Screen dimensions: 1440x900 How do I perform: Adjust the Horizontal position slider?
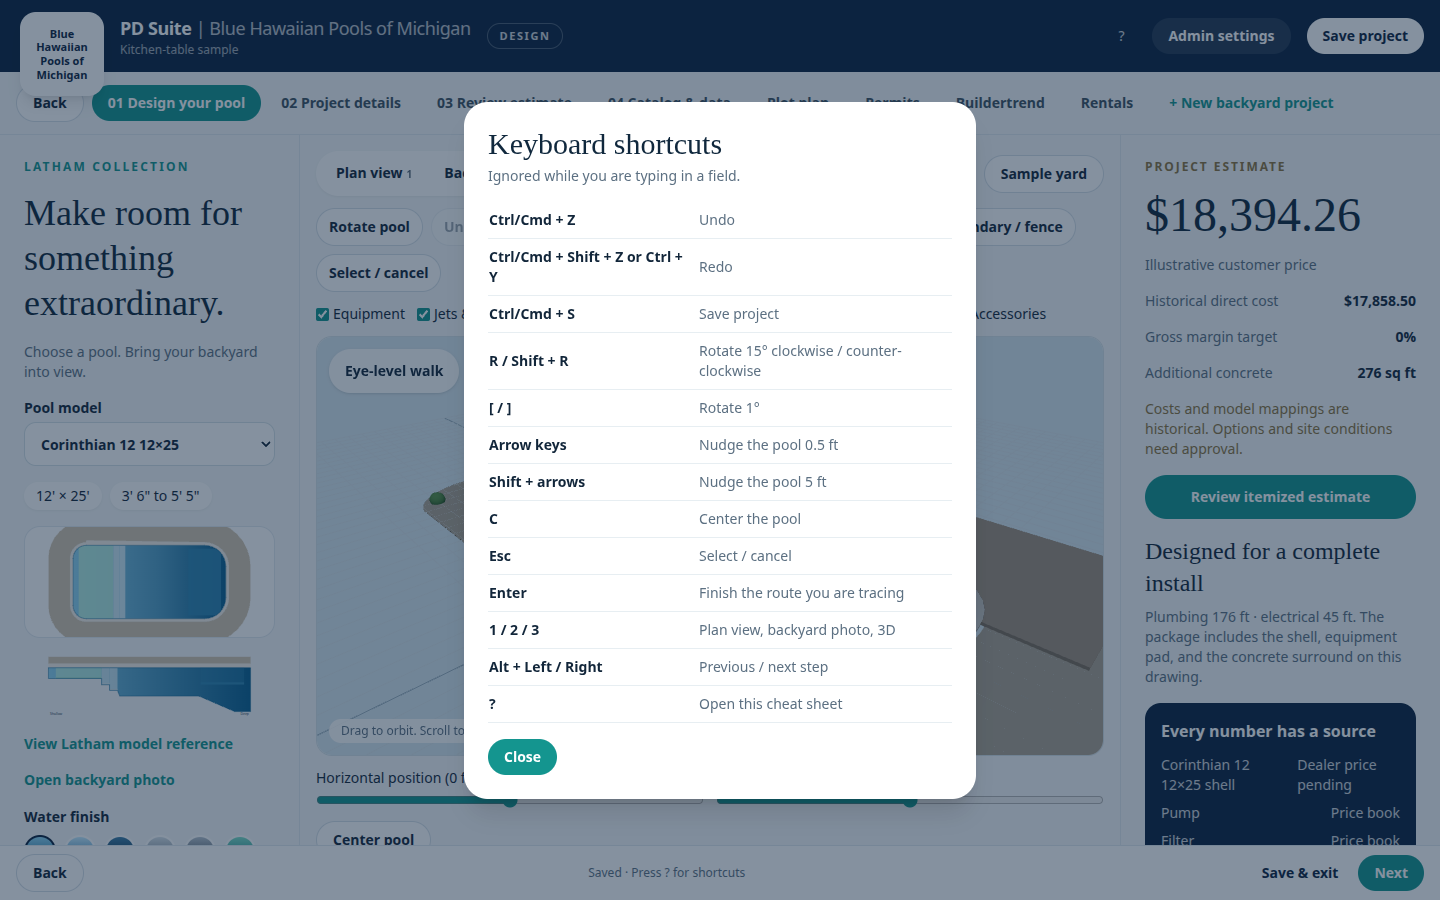(510, 800)
